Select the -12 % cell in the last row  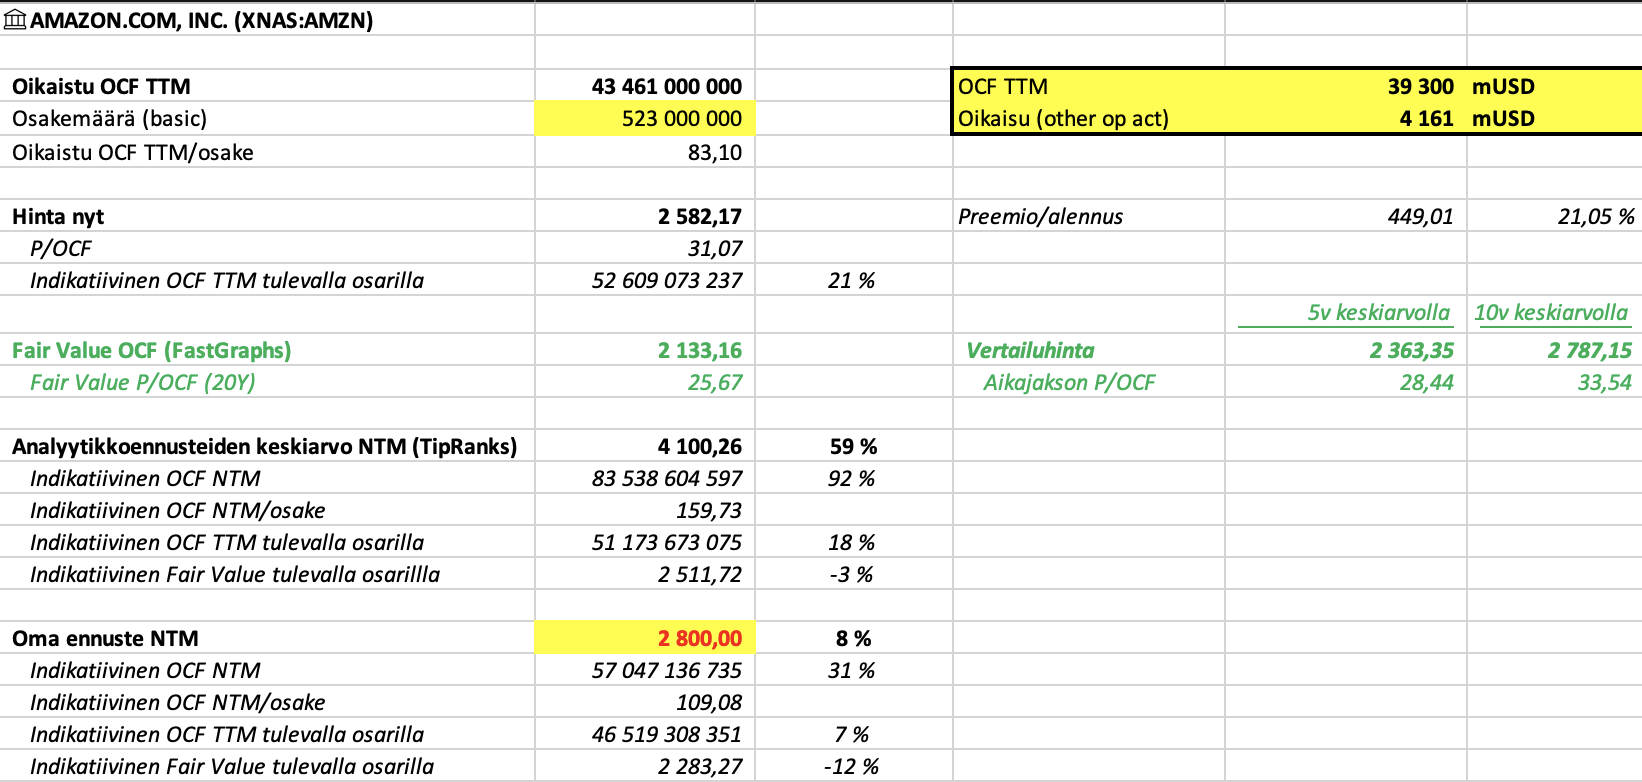(x=850, y=767)
